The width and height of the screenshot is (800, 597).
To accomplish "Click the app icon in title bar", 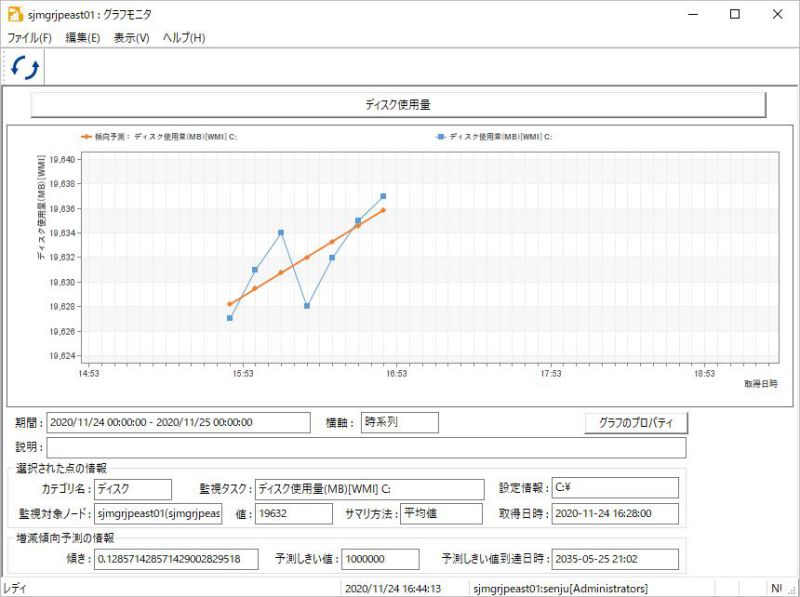I will [x=15, y=14].
